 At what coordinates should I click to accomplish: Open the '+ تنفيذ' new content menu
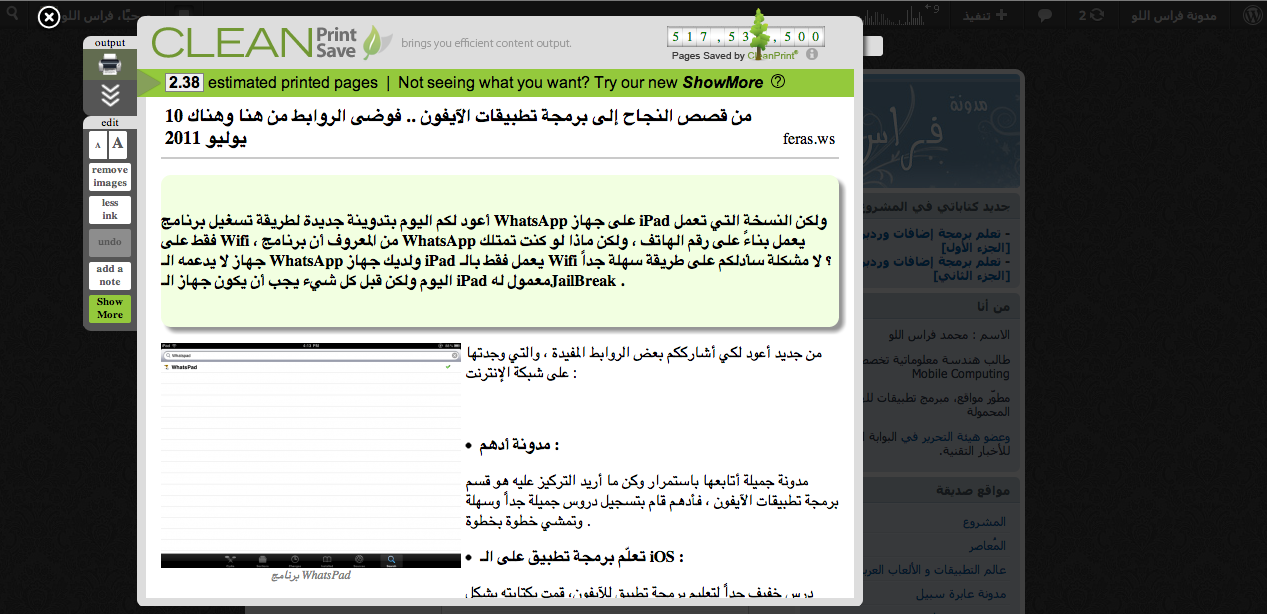(985, 15)
